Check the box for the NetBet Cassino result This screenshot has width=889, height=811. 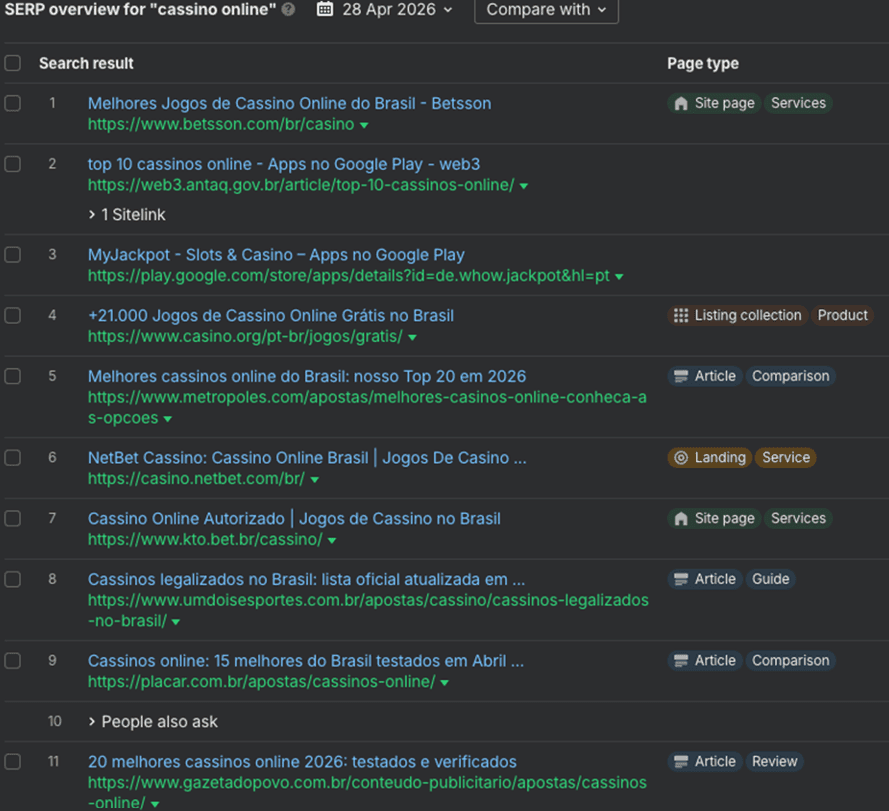click(12, 458)
